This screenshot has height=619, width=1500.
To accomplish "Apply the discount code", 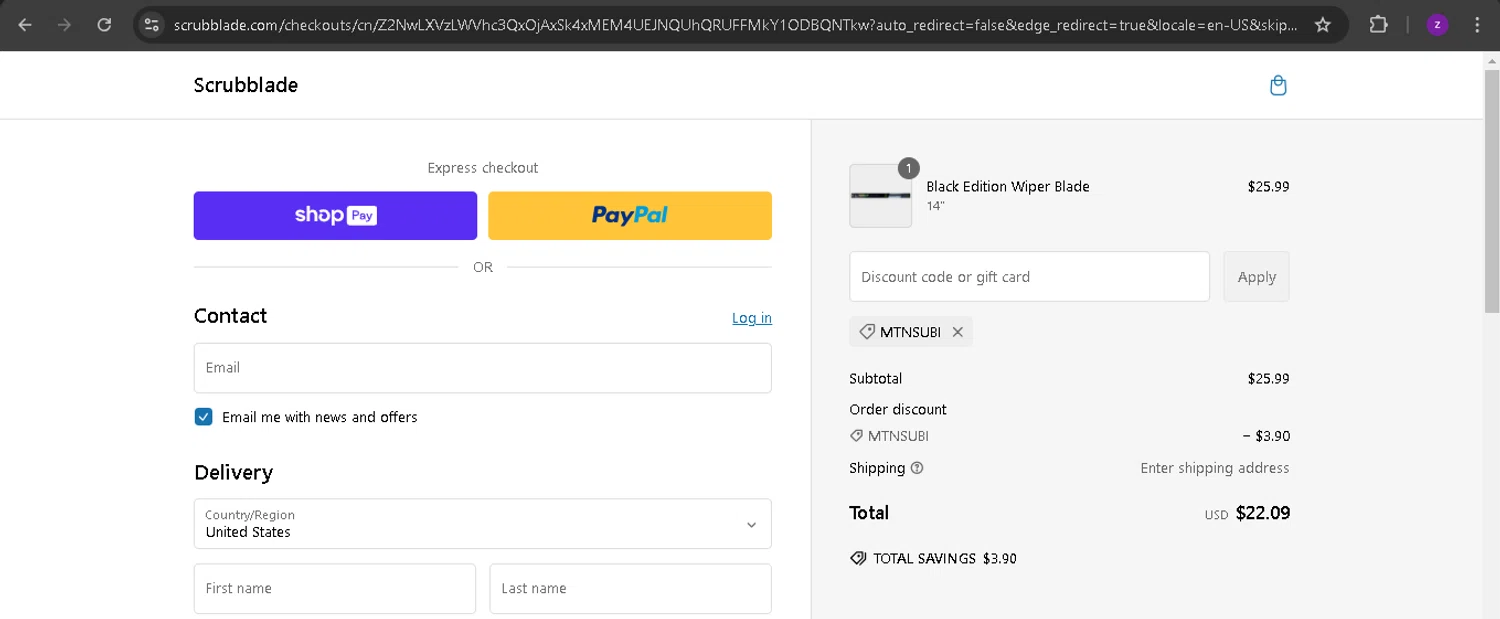I will pos(1256,277).
